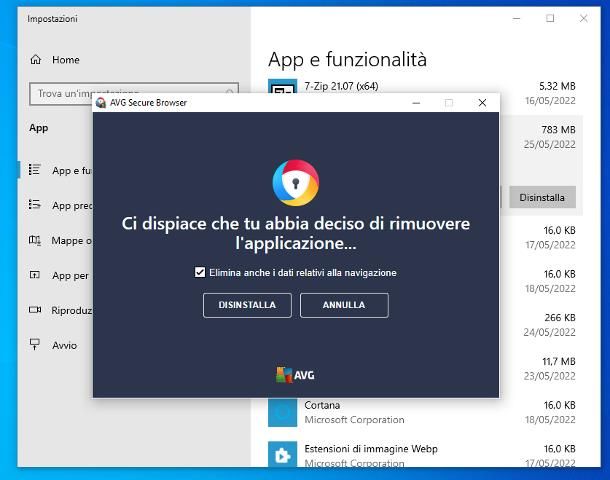The image size is (610, 480).
Task: Click the date 23/05/2022
Action: (x=549, y=376)
